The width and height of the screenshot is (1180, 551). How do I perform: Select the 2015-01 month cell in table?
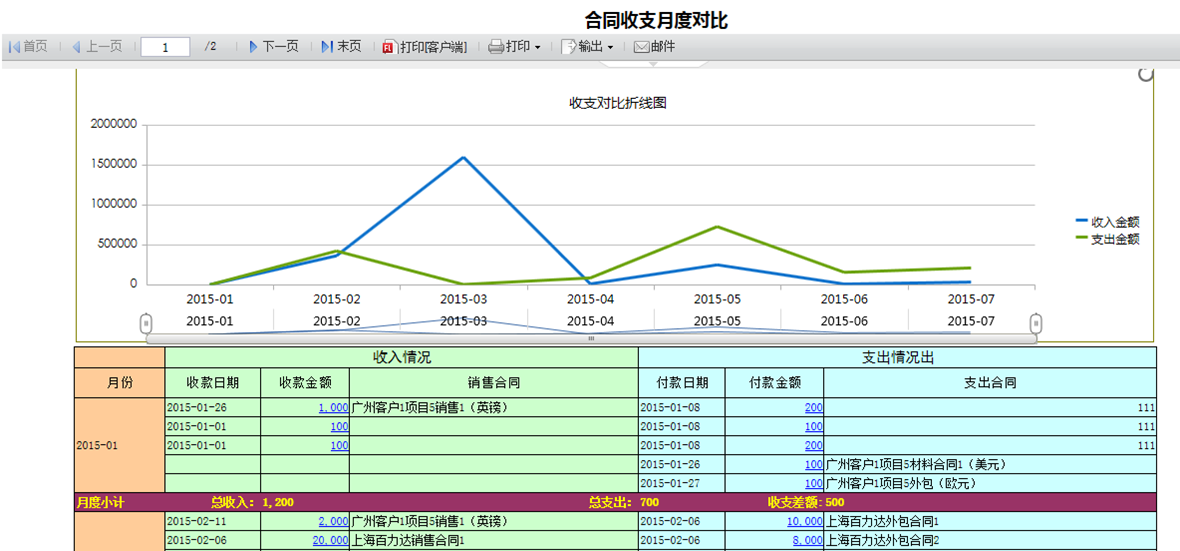click(119, 446)
